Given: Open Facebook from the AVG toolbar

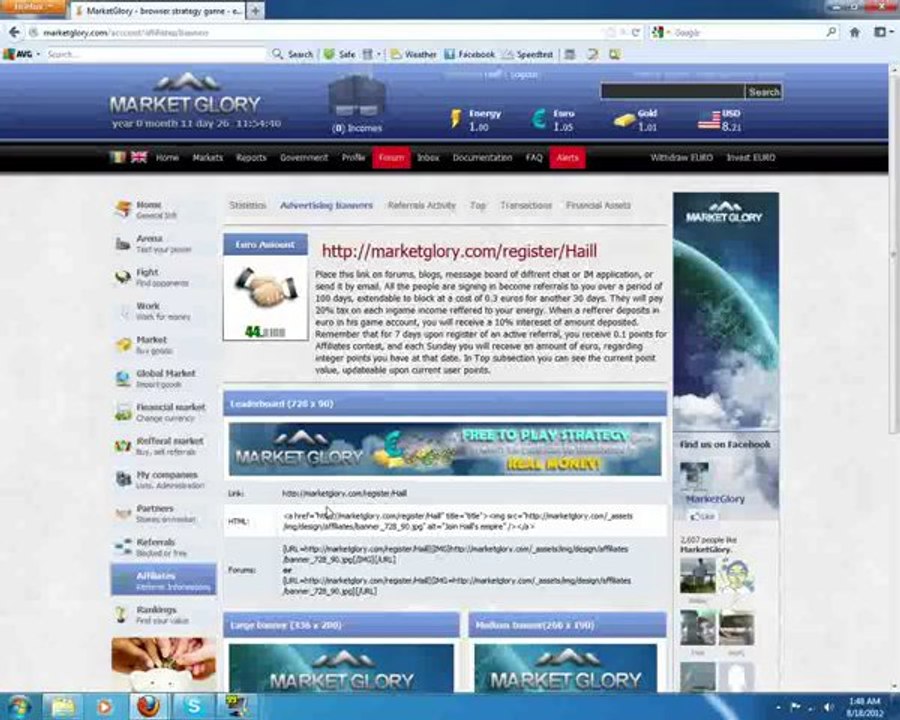Looking at the screenshot, I should (x=470, y=54).
